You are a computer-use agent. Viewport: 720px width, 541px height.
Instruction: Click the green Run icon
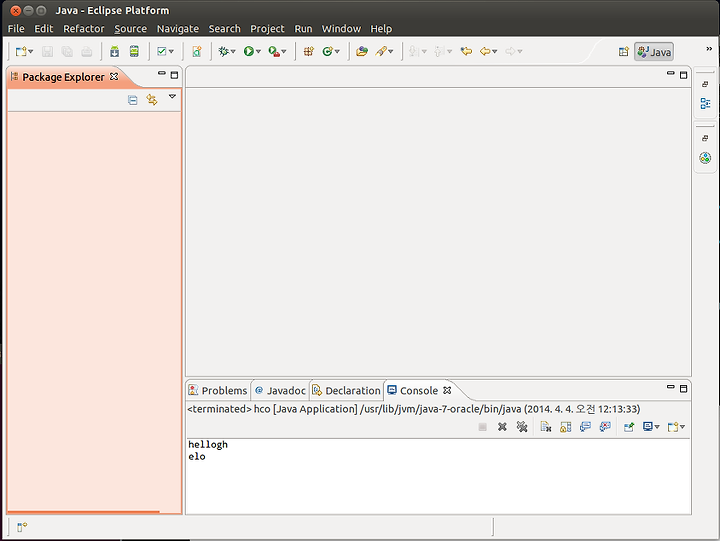point(248,51)
